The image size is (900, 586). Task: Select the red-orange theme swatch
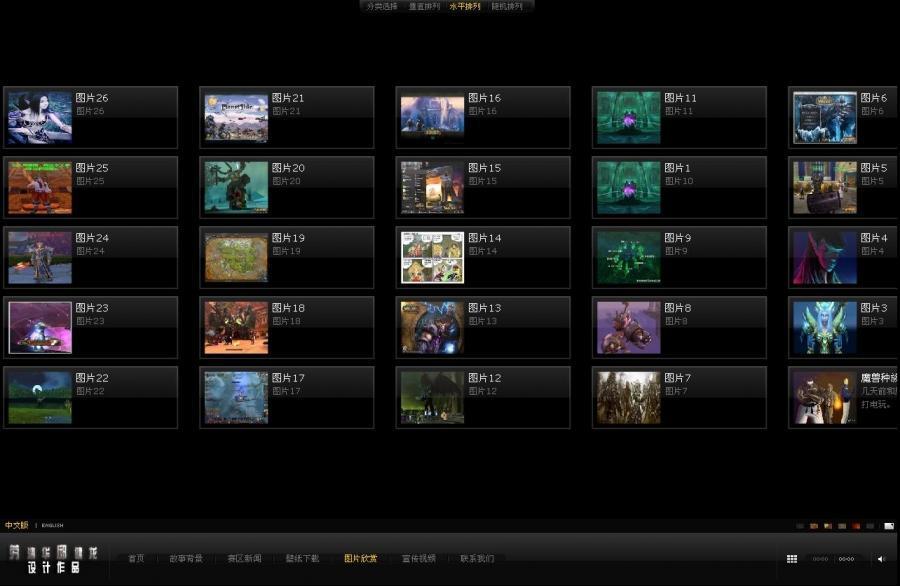click(856, 526)
